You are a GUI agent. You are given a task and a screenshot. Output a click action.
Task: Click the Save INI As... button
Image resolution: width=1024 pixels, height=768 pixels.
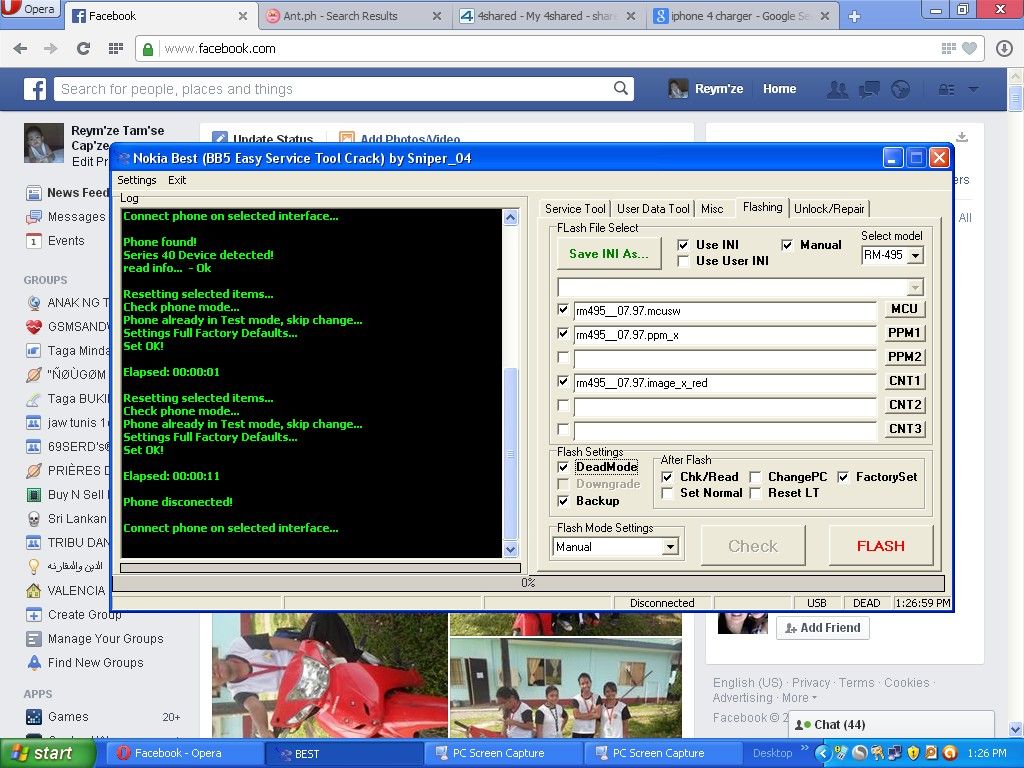click(608, 254)
